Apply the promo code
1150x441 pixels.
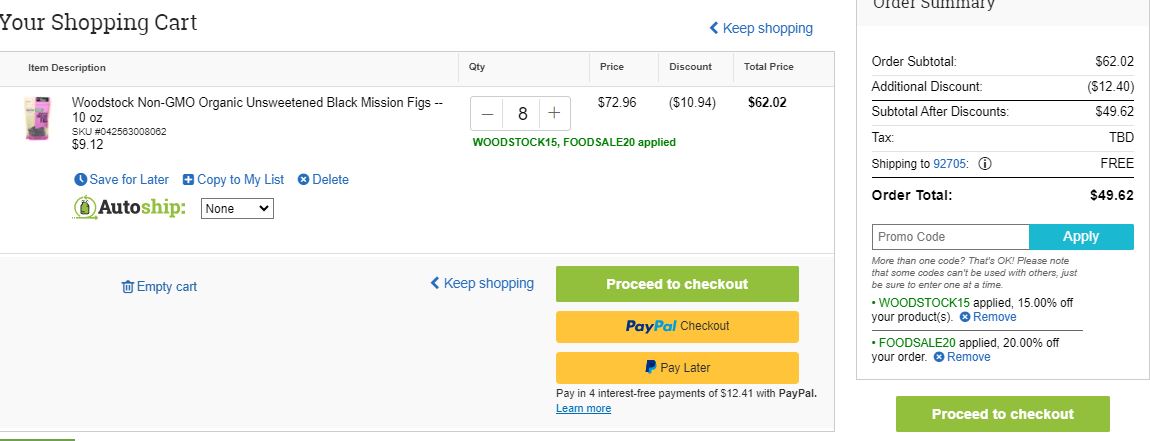tap(1081, 237)
